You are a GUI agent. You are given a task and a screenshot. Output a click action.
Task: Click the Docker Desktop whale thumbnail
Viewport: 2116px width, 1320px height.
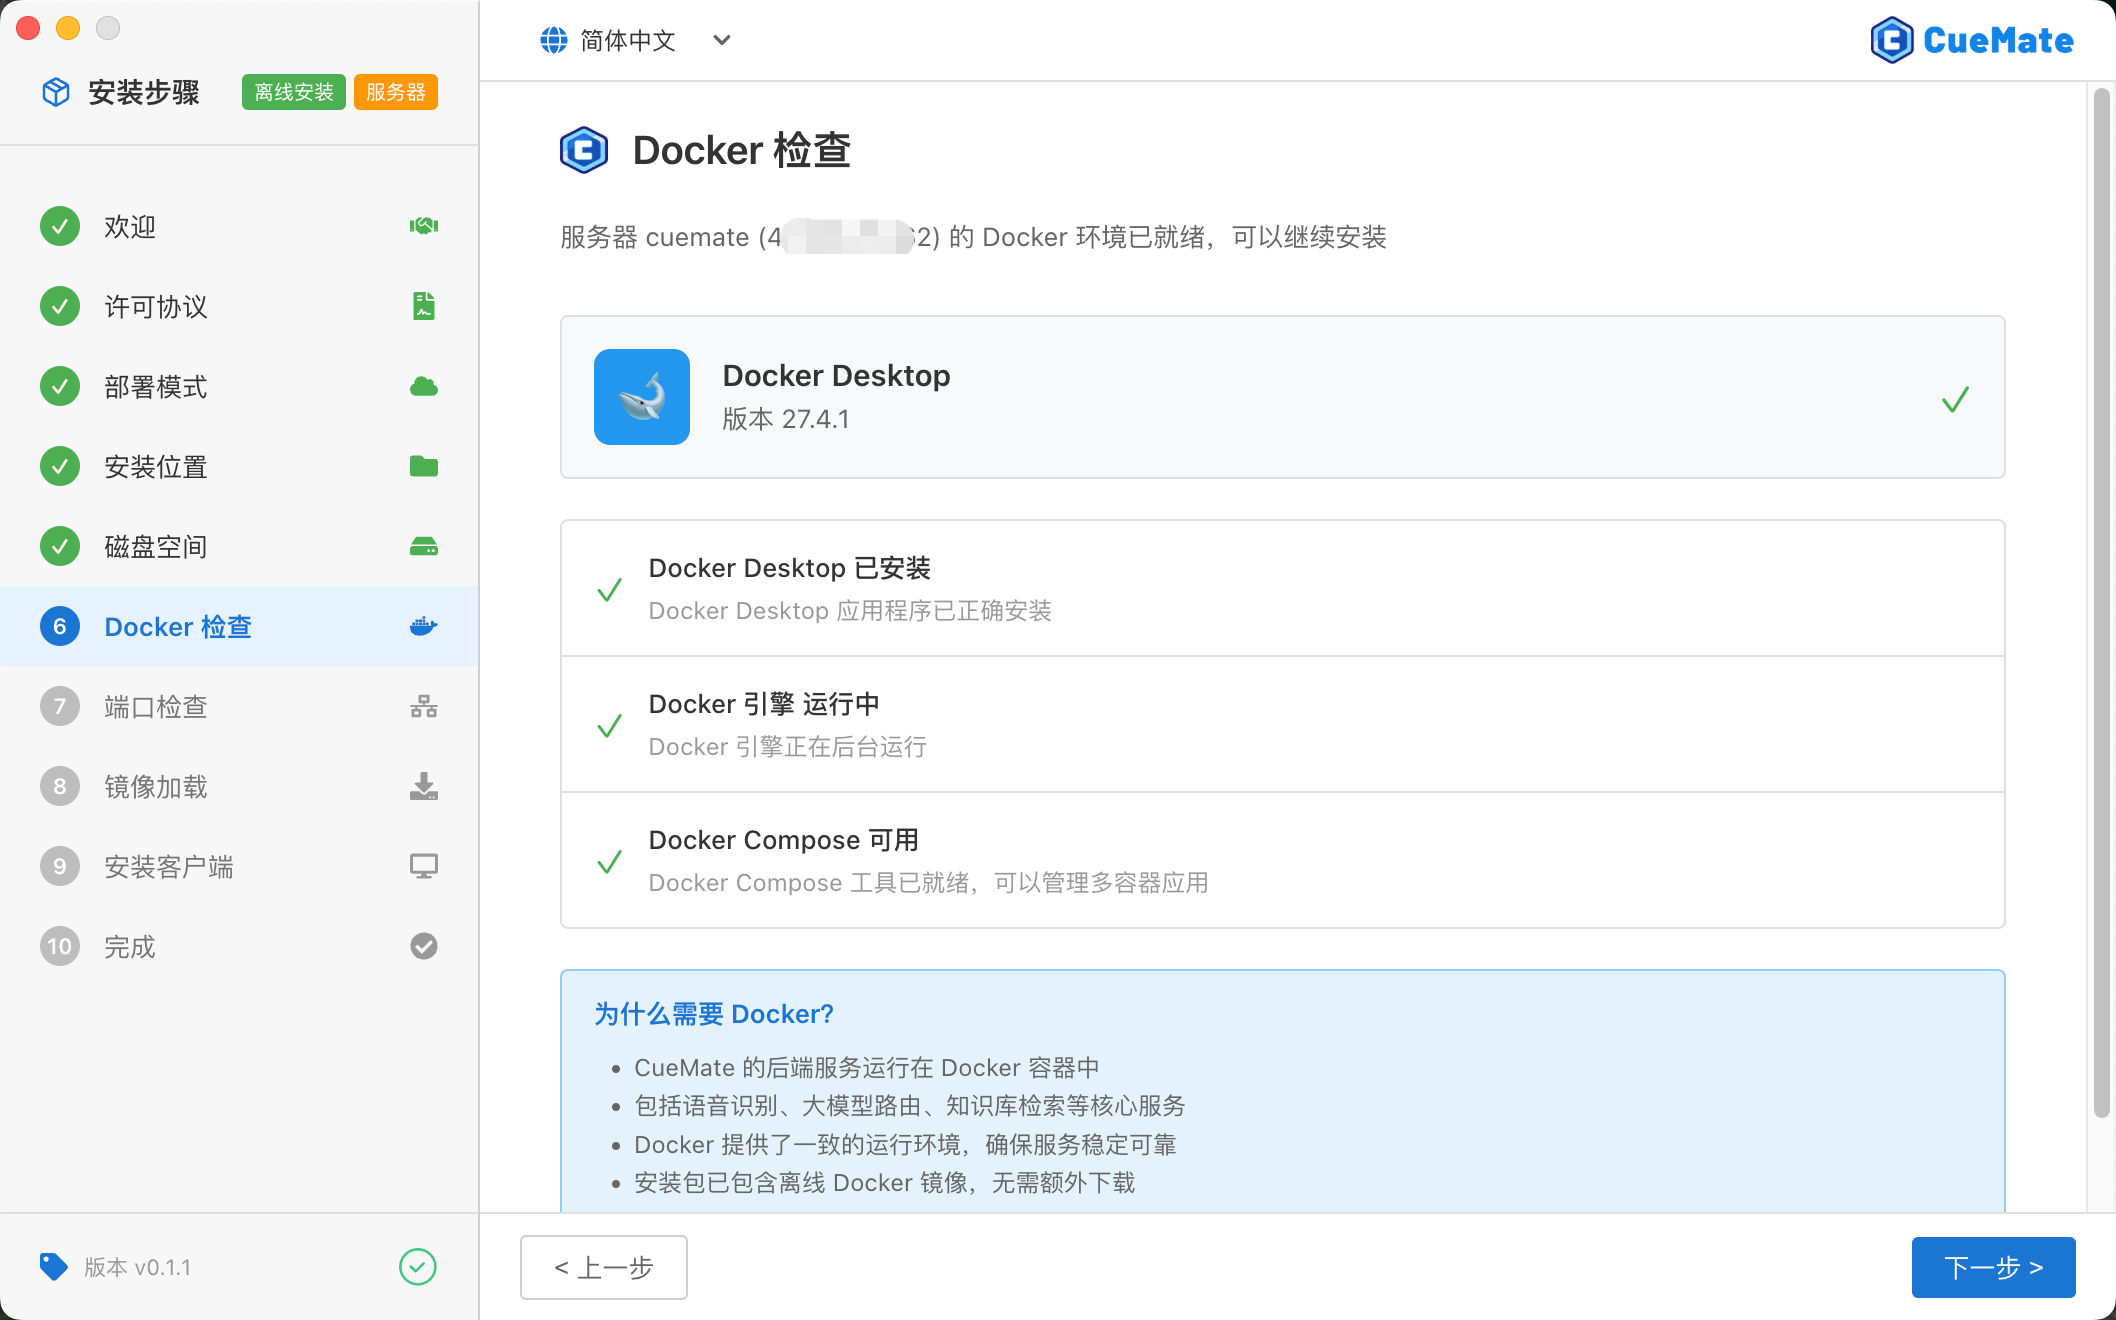[x=641, y=397]
